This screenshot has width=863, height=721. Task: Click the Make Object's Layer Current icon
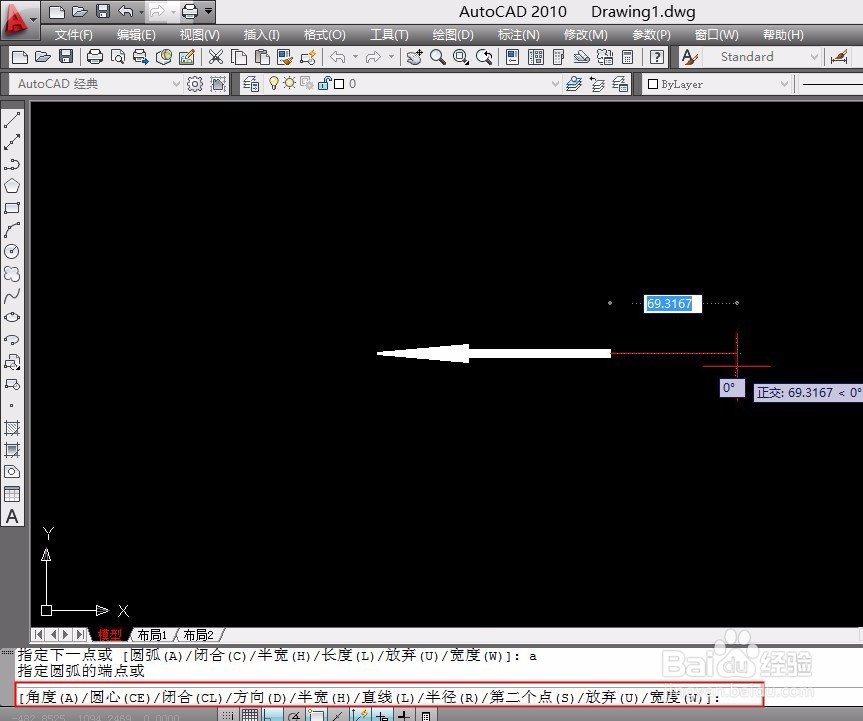pos(573,84)
